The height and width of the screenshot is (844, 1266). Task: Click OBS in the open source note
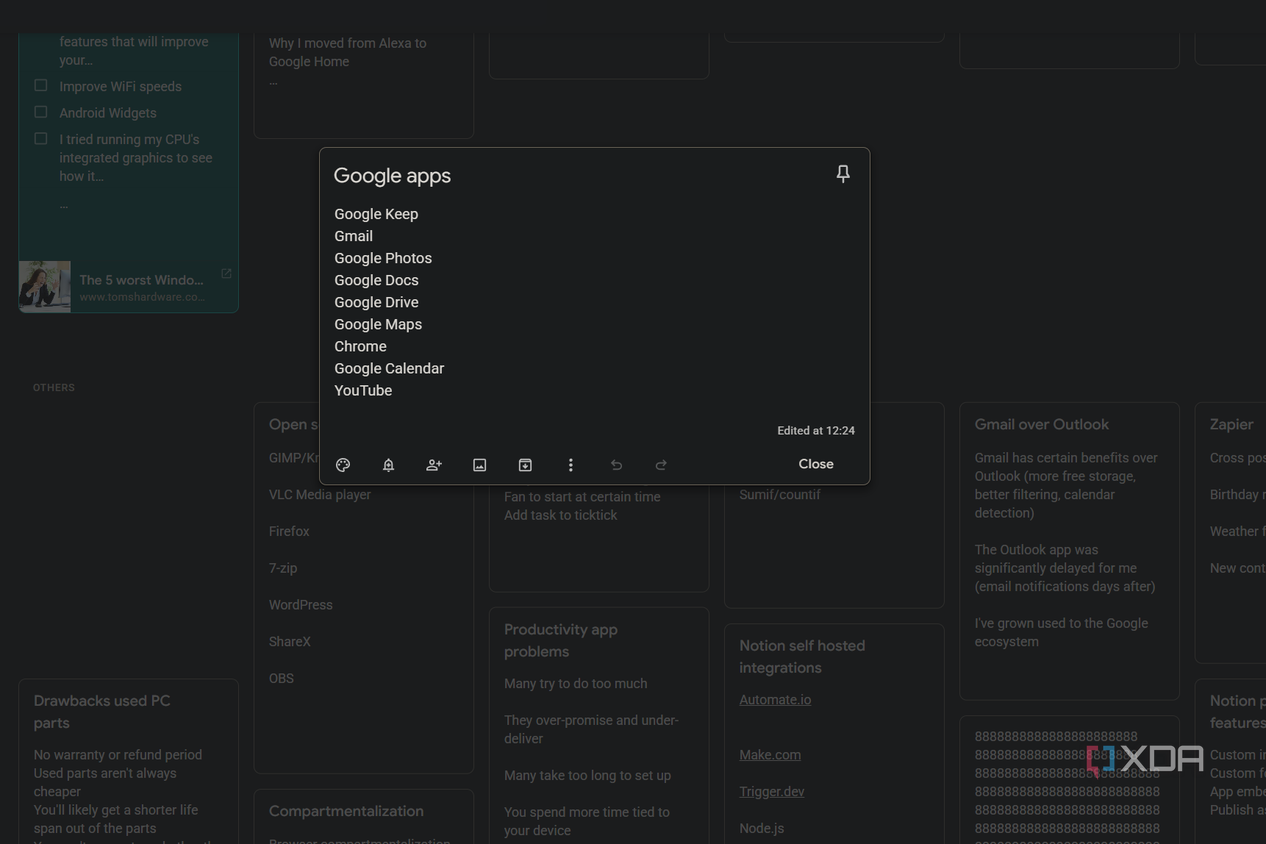[281, 678]
